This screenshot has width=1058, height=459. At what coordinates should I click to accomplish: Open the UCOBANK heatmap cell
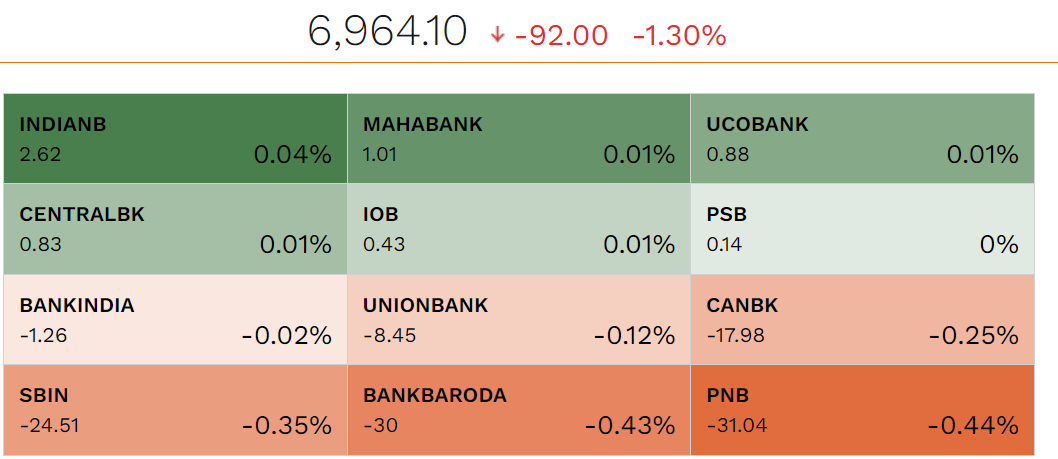861,139
